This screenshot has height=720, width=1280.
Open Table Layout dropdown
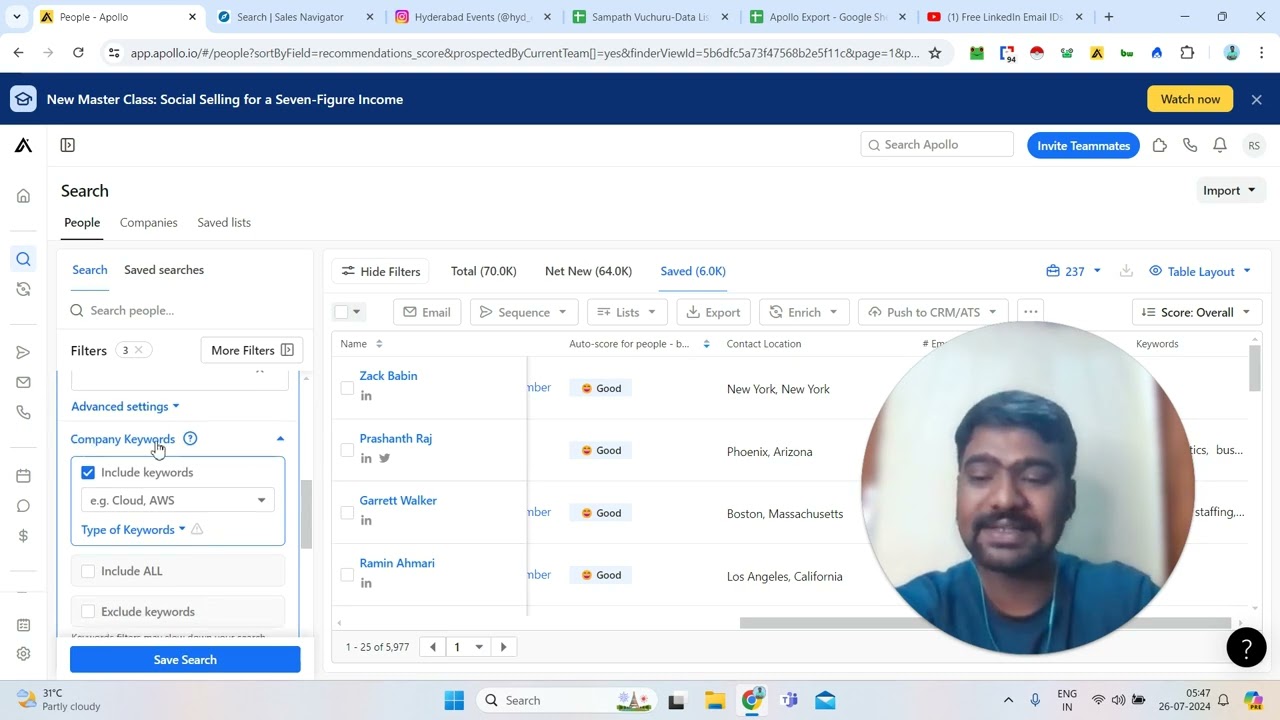(1200, 271)
